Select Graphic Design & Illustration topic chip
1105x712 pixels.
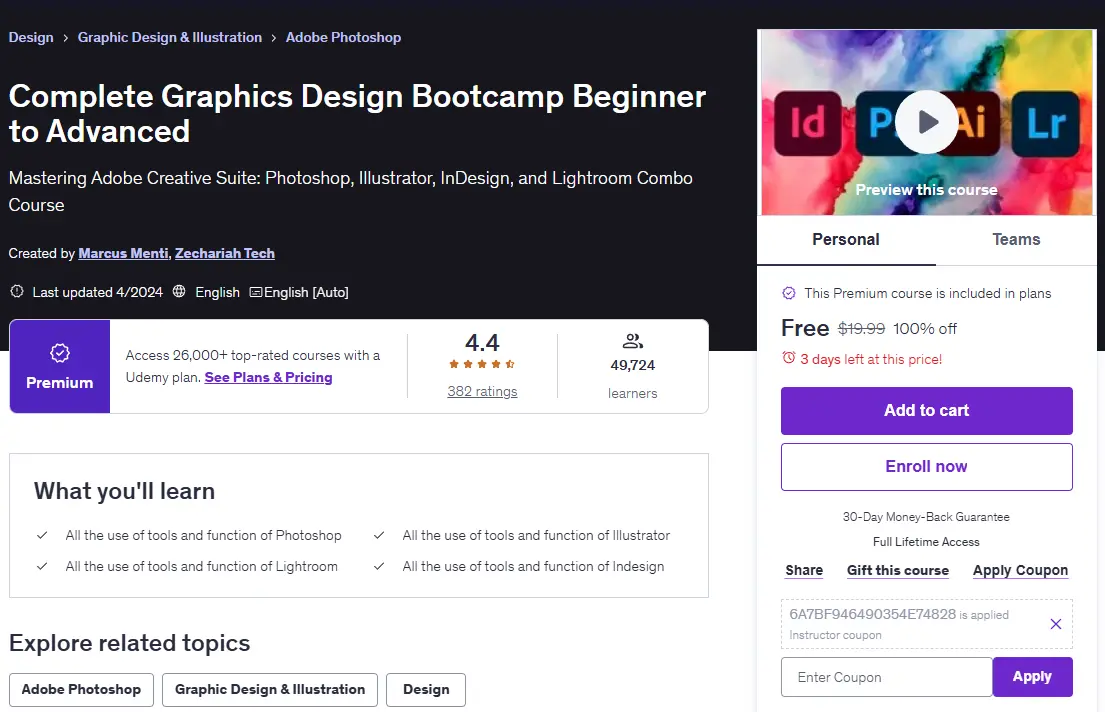(x=270, y=689)
